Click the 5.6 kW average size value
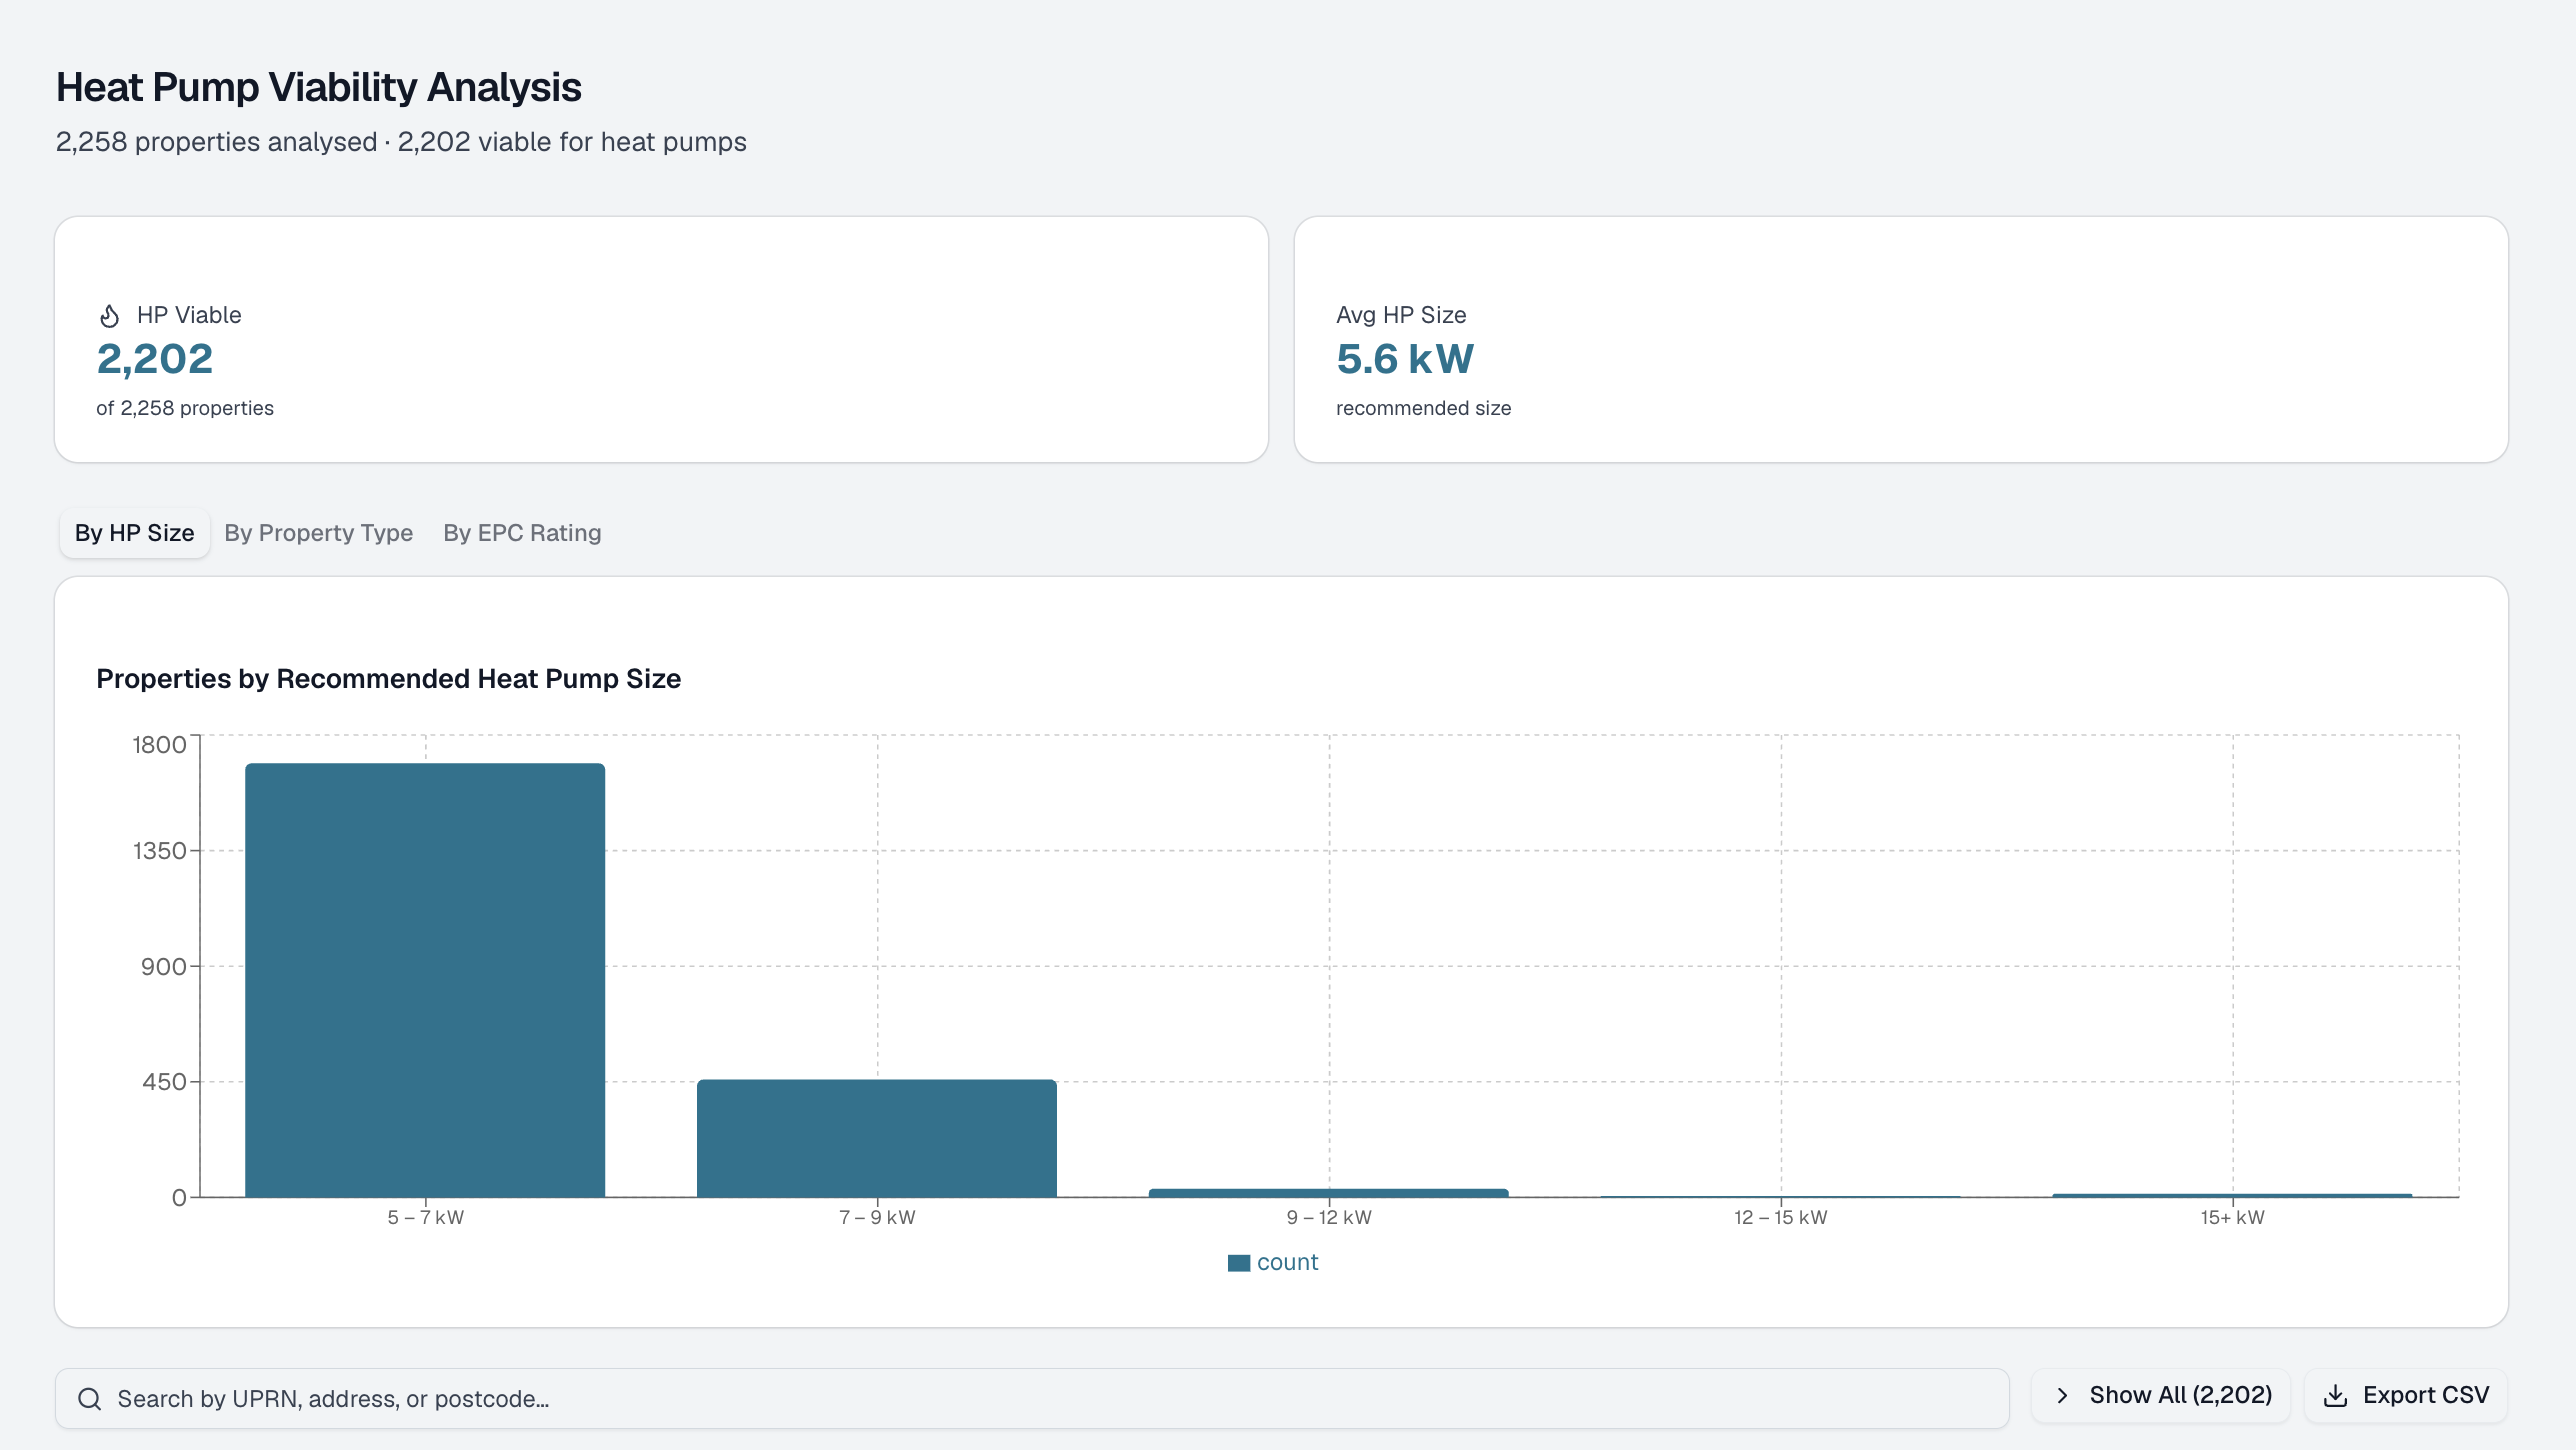The height and width of the screenshot is (1450, 2576). pyautogui.click(x=1405, y=359)
